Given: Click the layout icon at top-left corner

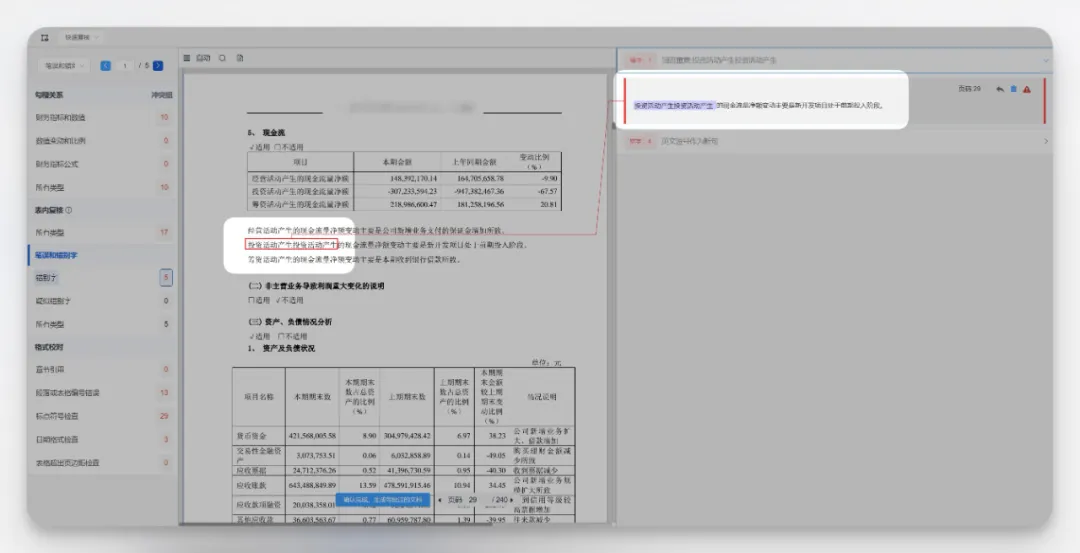Looking at the screenshot, I should [45, 37].
